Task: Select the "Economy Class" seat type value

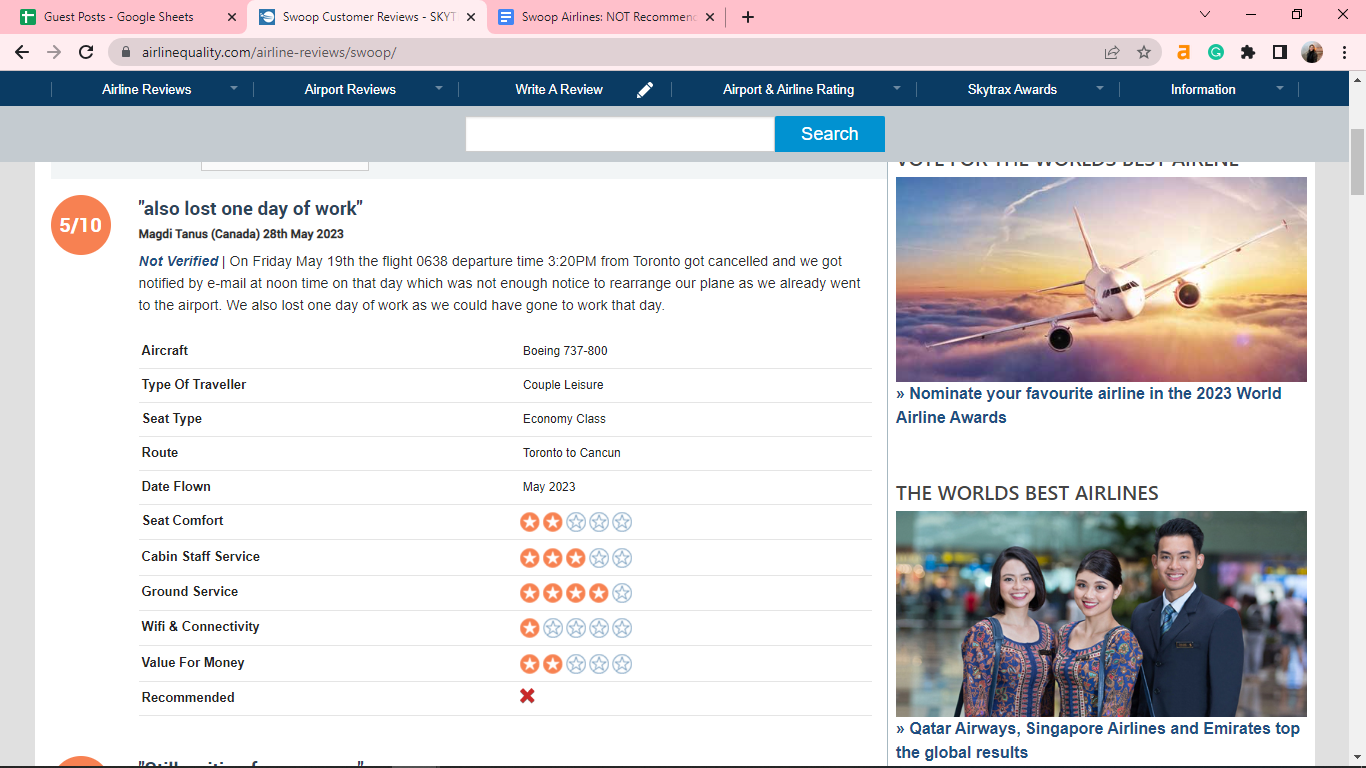Action: [x=564, y=419]
